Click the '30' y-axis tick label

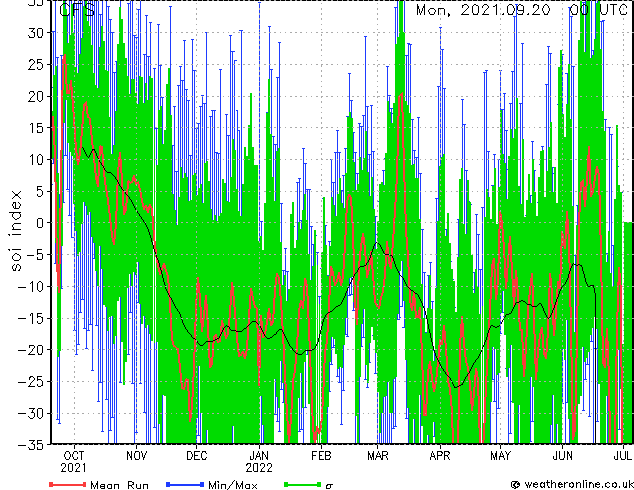(36, 33)
